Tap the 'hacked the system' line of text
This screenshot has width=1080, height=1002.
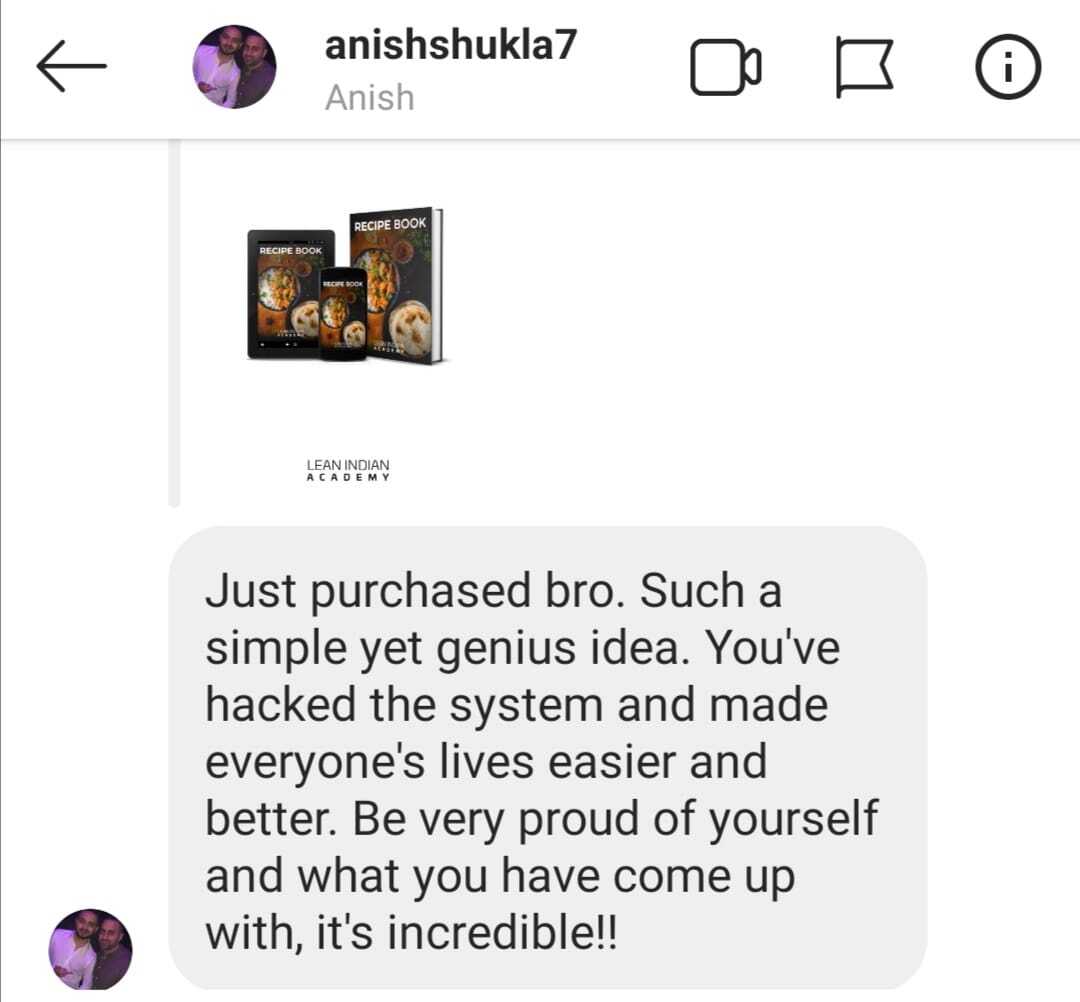[517, 705]
